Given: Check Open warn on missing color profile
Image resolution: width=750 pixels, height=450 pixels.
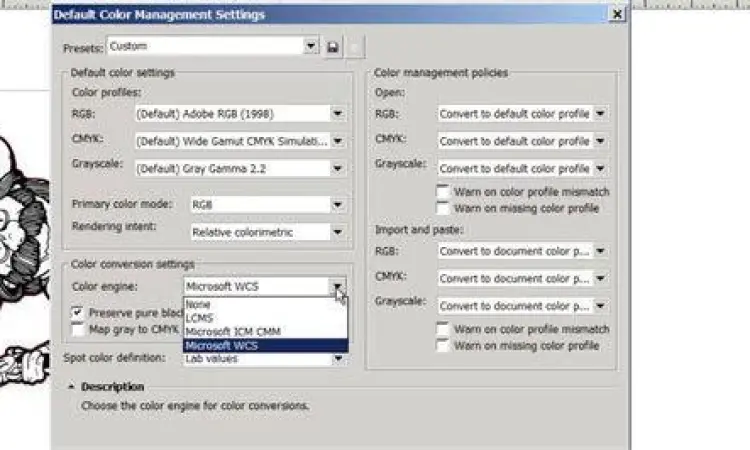Looking at the screenshot, I should point(443,208).
